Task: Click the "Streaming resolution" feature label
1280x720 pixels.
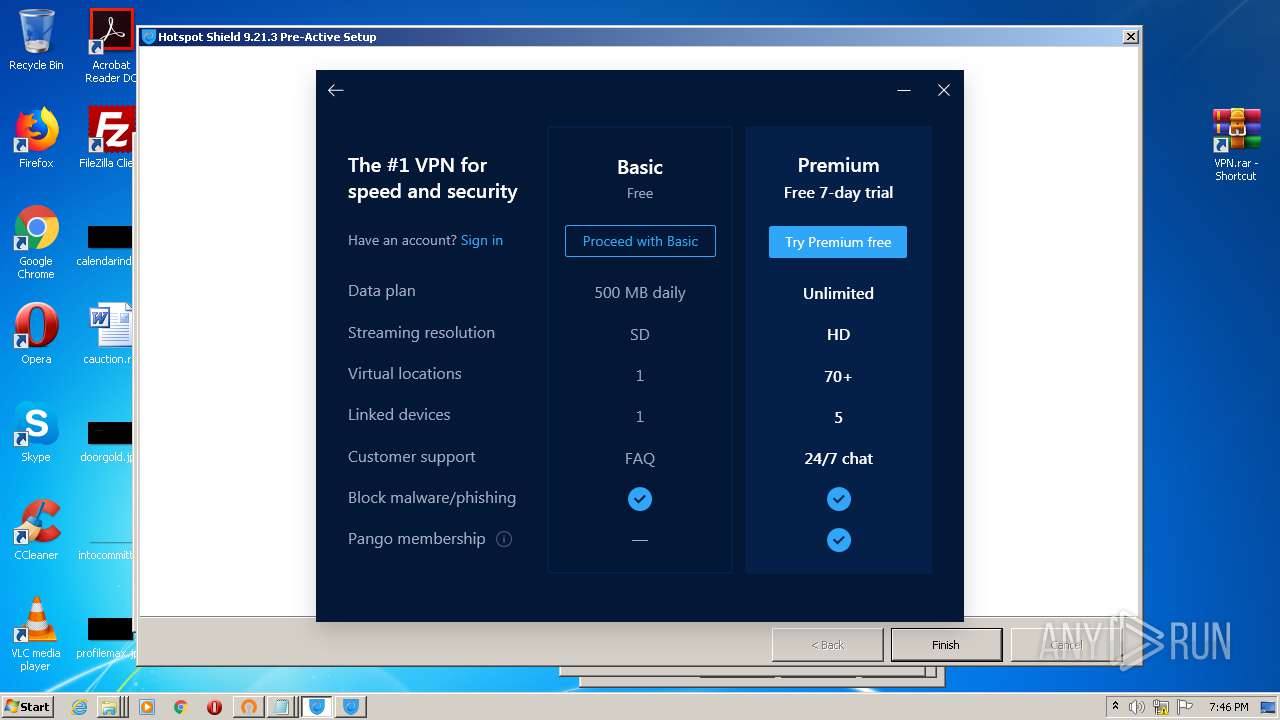Action: click(x=421, y=332)
